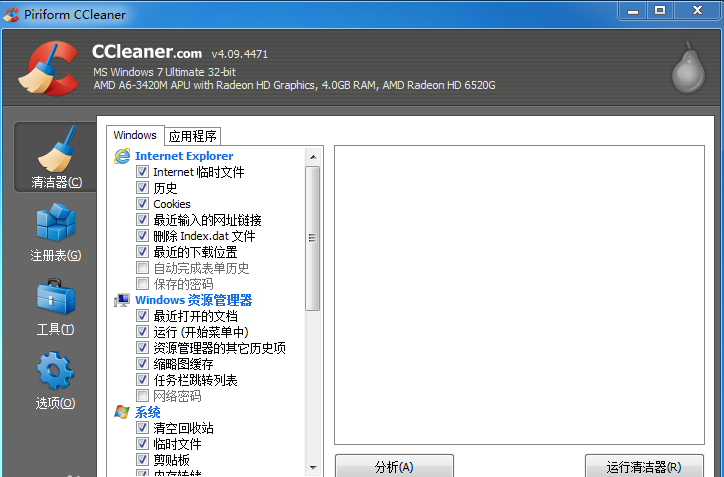Toggle the 最近的下载位置 checkbox

(142, 252)
